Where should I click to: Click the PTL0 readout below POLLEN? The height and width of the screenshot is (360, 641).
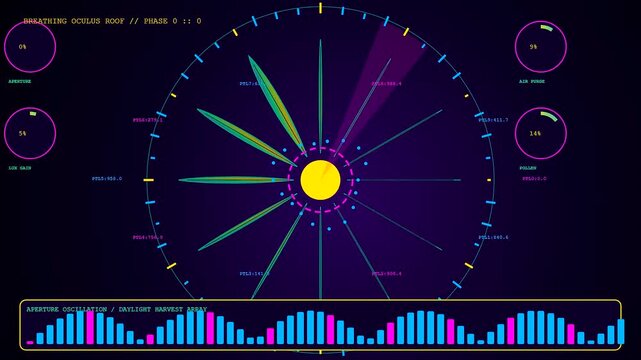pos(534,179)
